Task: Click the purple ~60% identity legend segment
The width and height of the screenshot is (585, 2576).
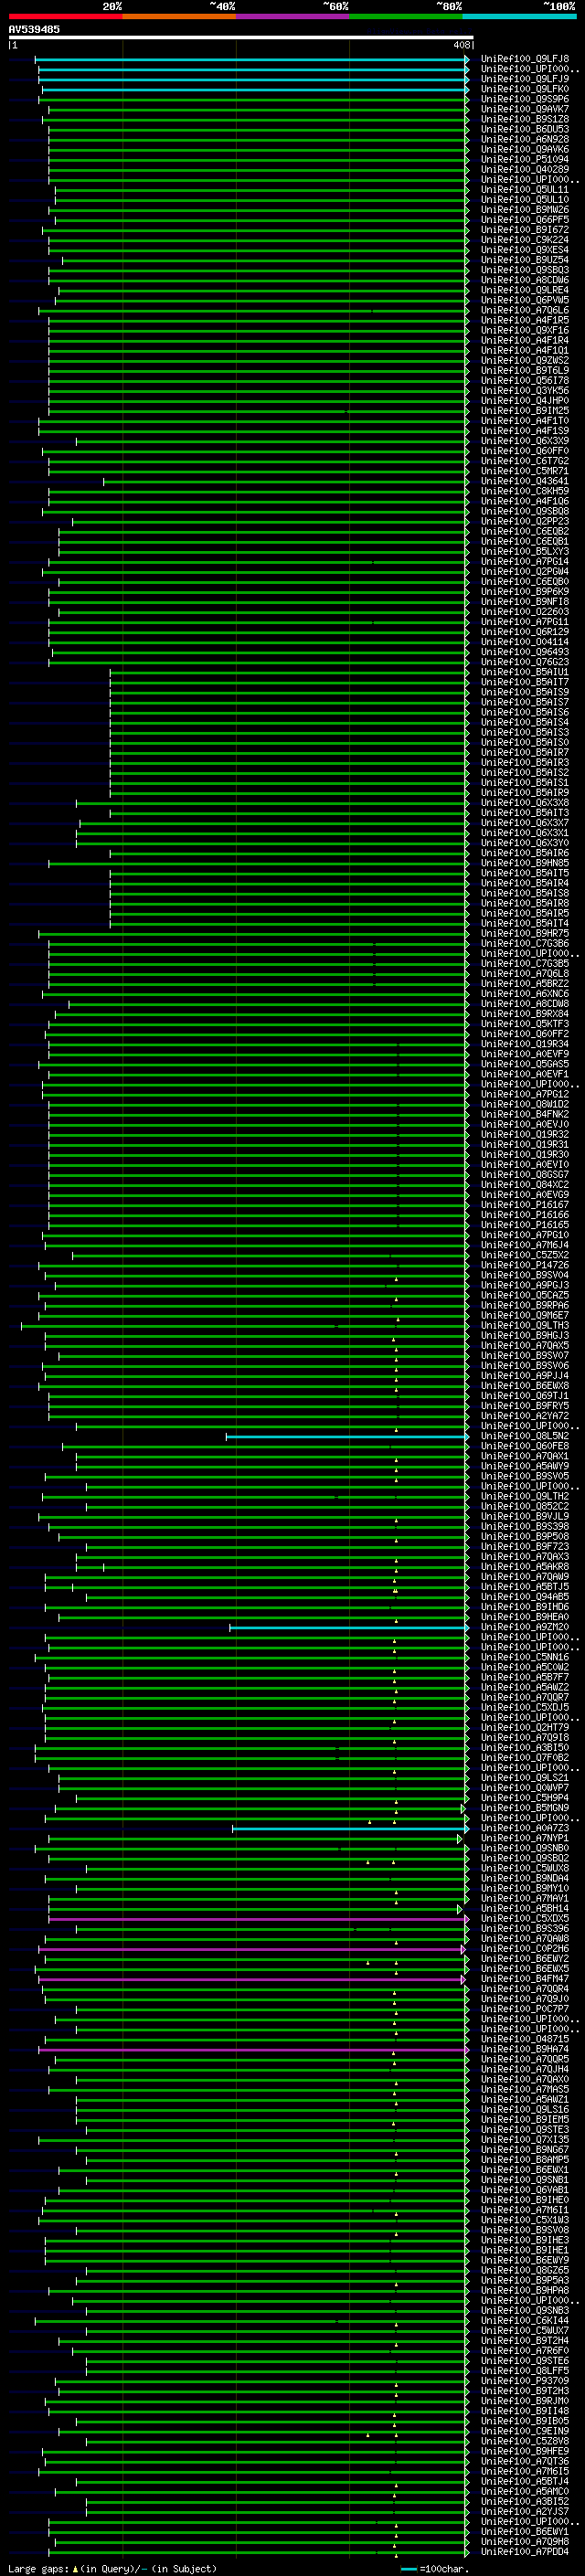Action: [x=292, y=16]
